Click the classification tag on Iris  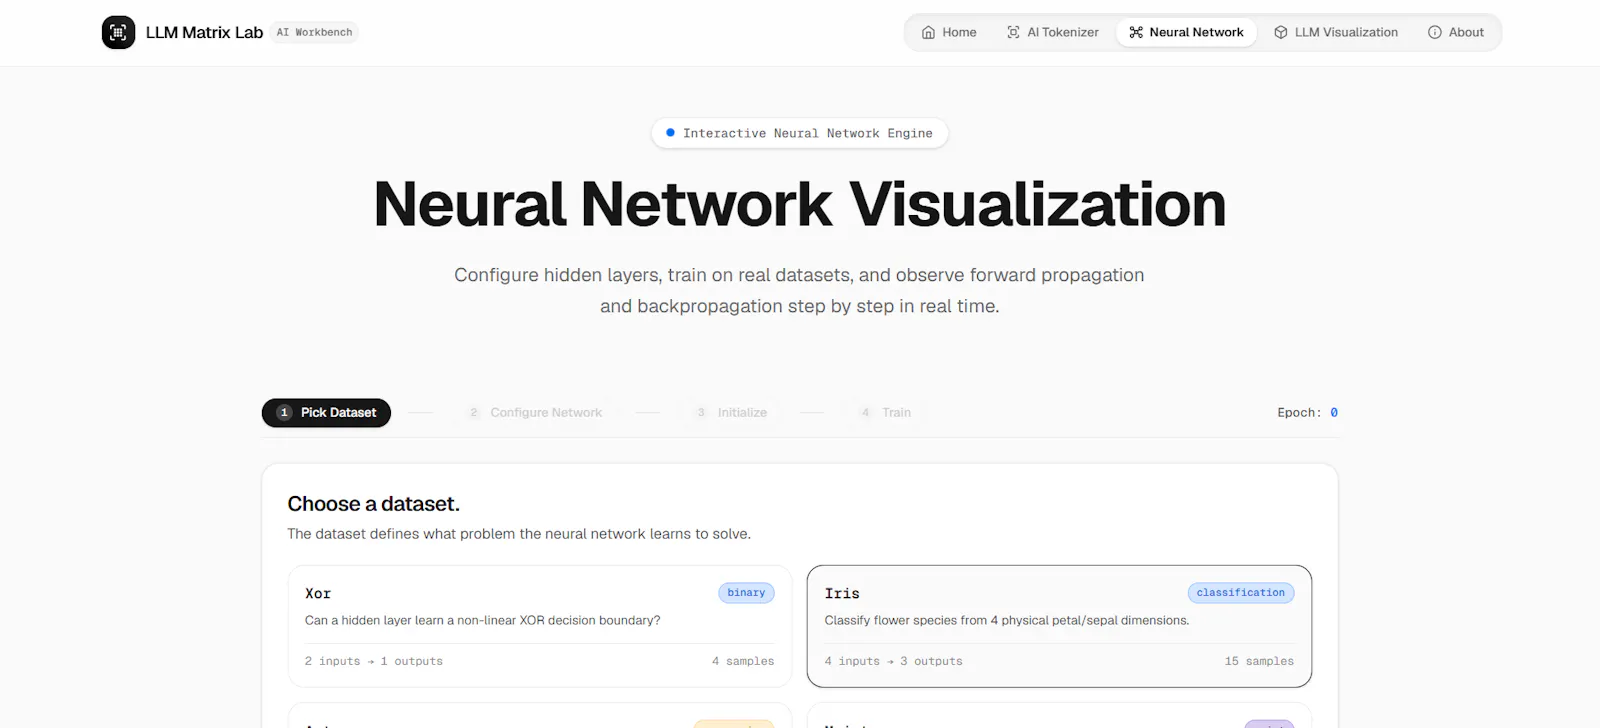1241,593
